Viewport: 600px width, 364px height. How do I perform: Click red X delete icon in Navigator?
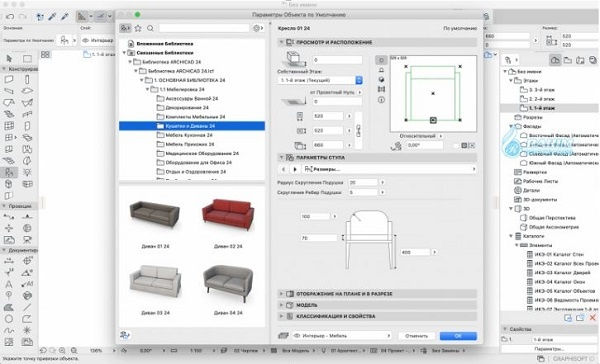point(593,317)
